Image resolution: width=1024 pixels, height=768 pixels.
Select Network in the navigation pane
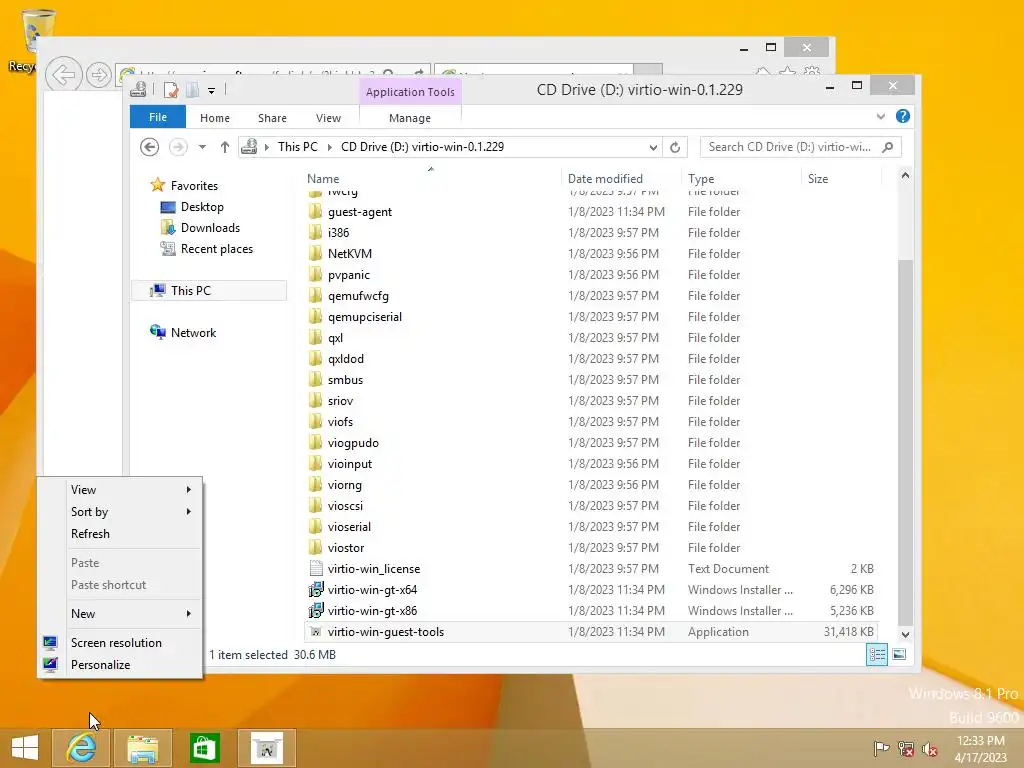tap(193, 332)
